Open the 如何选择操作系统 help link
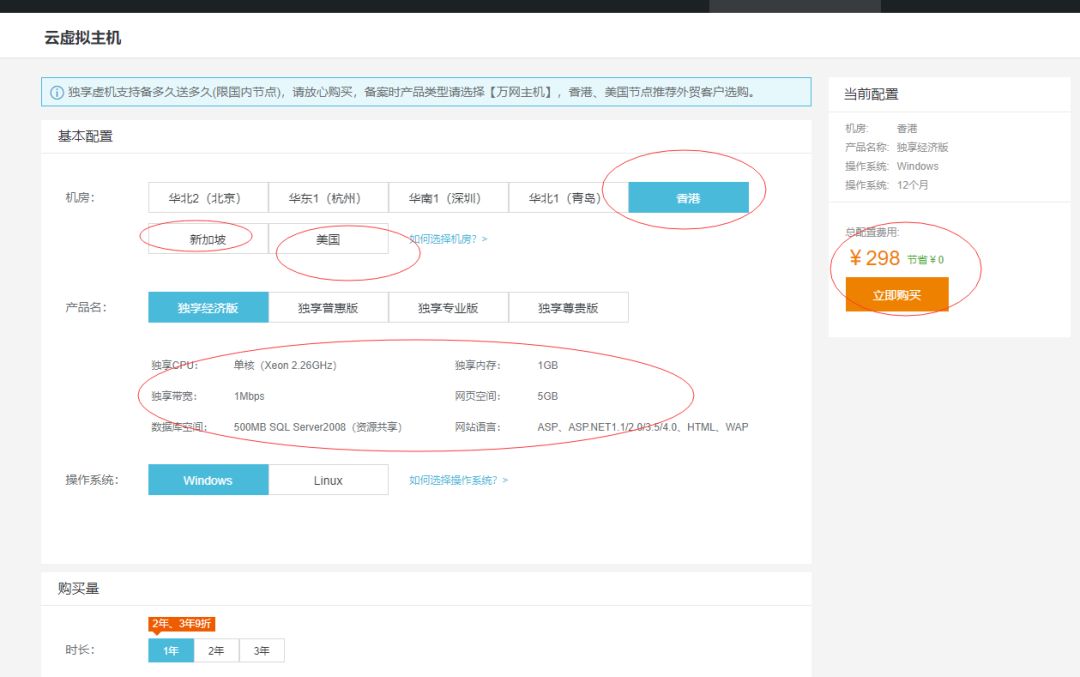The width and height of the screenshot is (1080, 677). pos(458,480)
